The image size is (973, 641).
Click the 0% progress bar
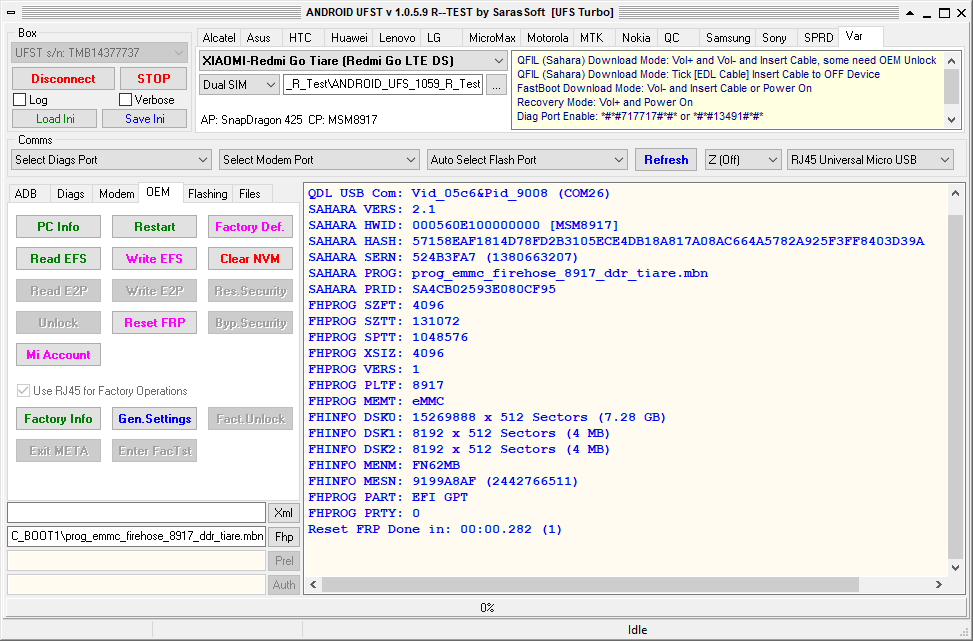[486, 607]
